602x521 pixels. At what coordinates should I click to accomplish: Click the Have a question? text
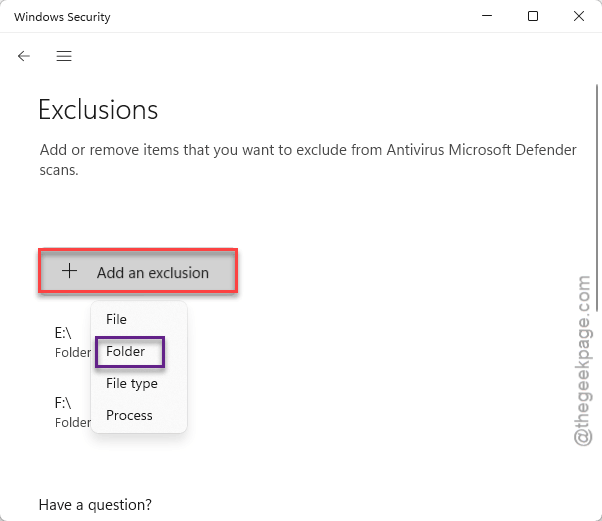[95, 505]
